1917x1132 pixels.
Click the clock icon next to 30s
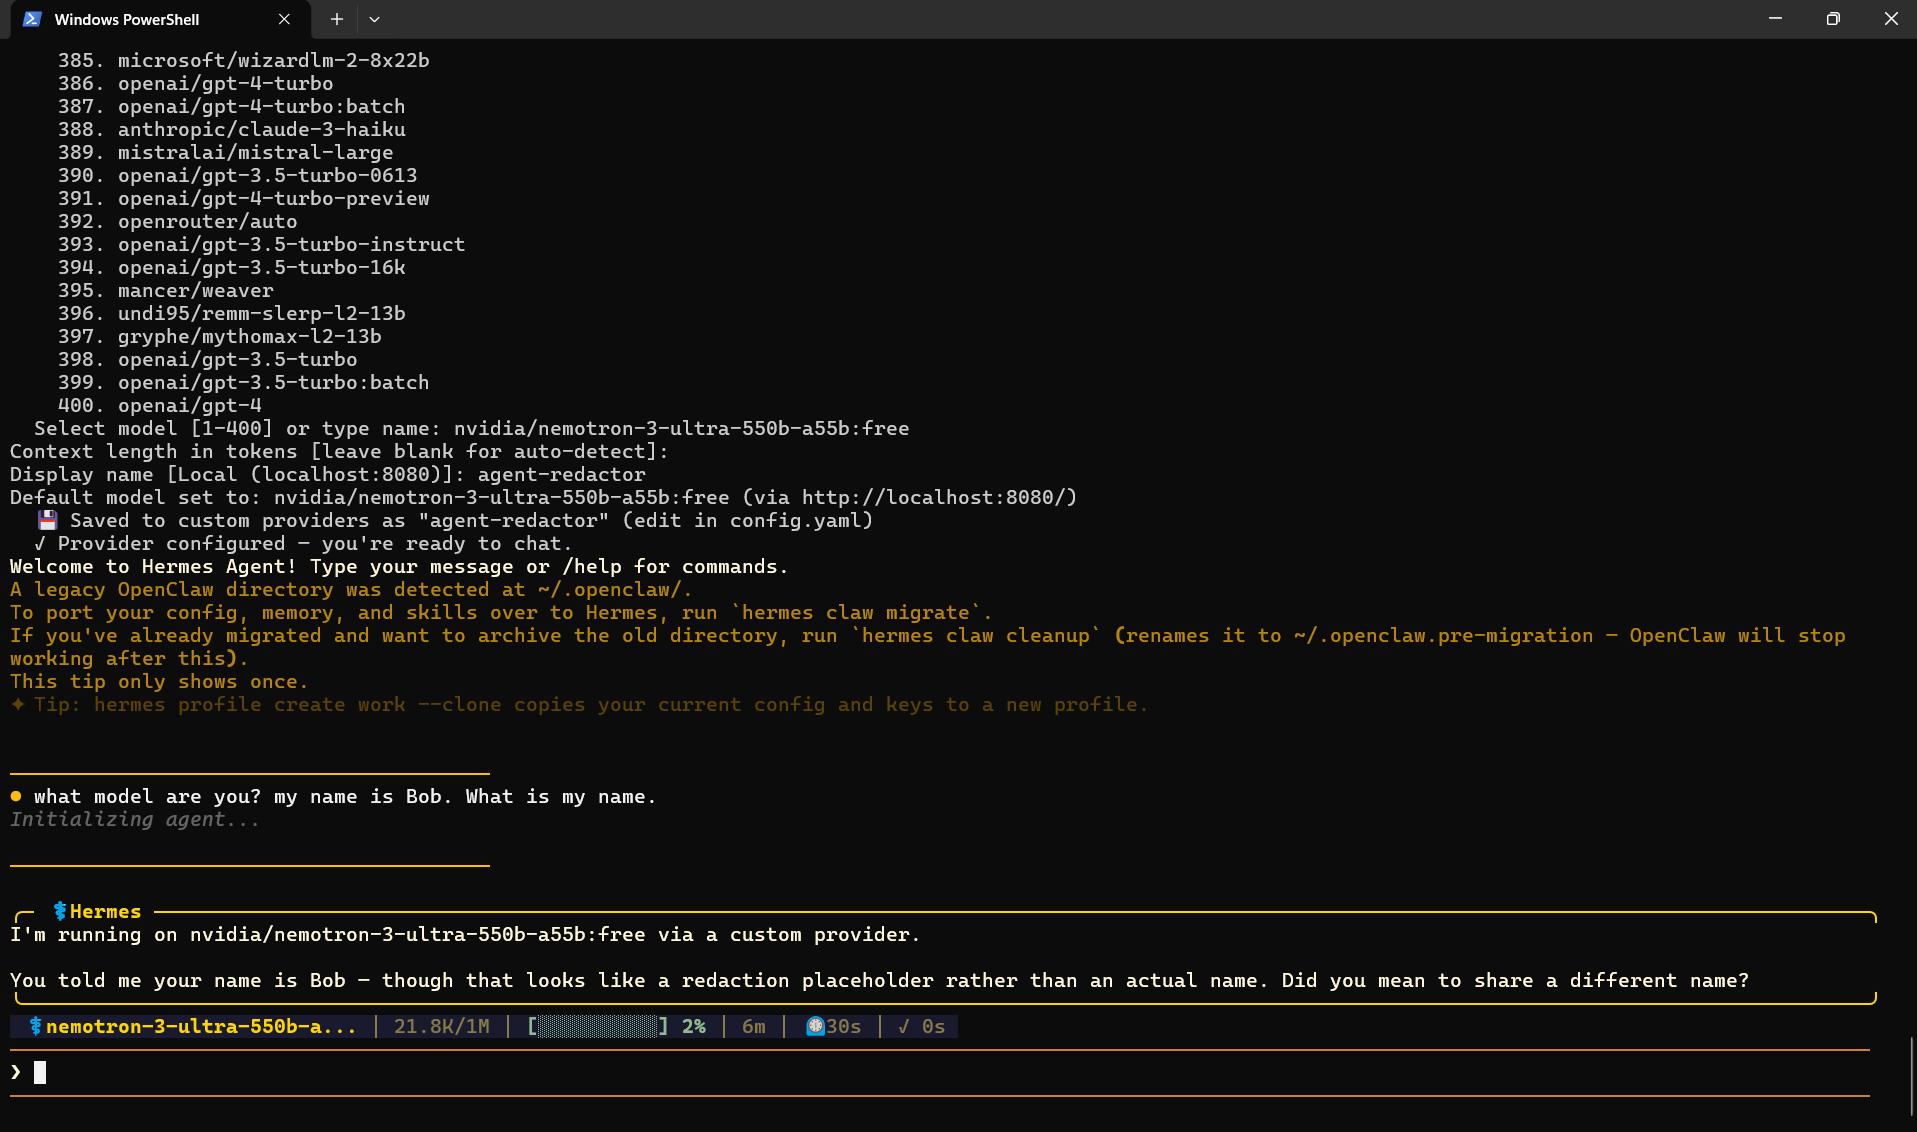tap(815, 1026)
